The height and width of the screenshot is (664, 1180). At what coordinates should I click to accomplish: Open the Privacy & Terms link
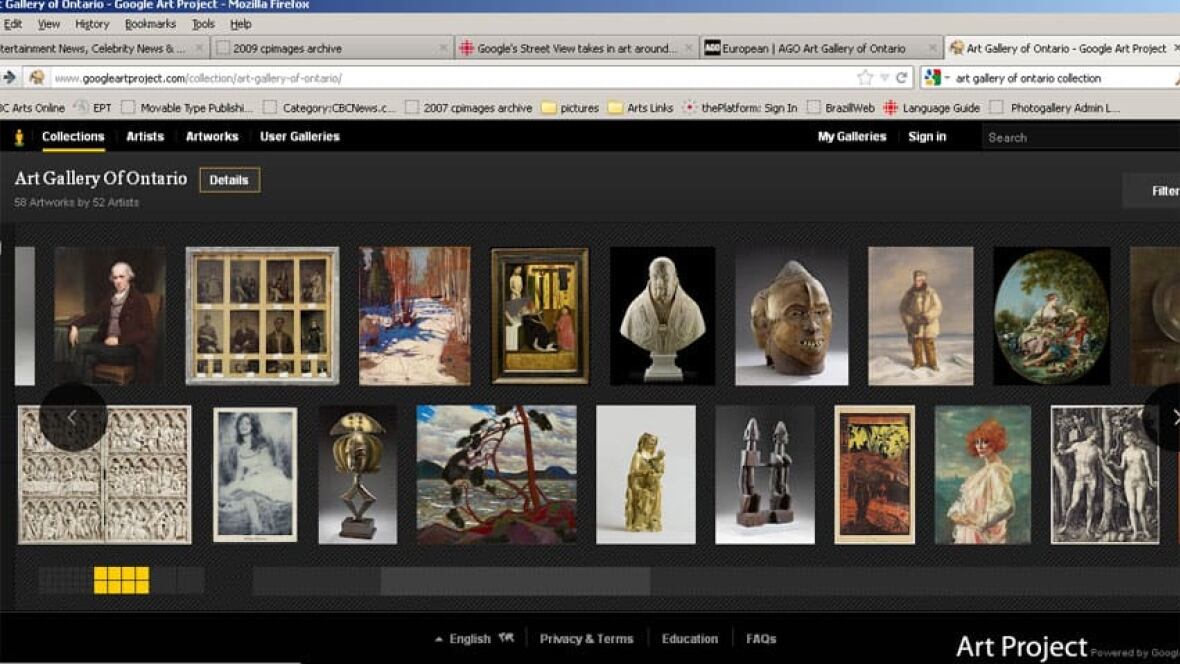587,639
